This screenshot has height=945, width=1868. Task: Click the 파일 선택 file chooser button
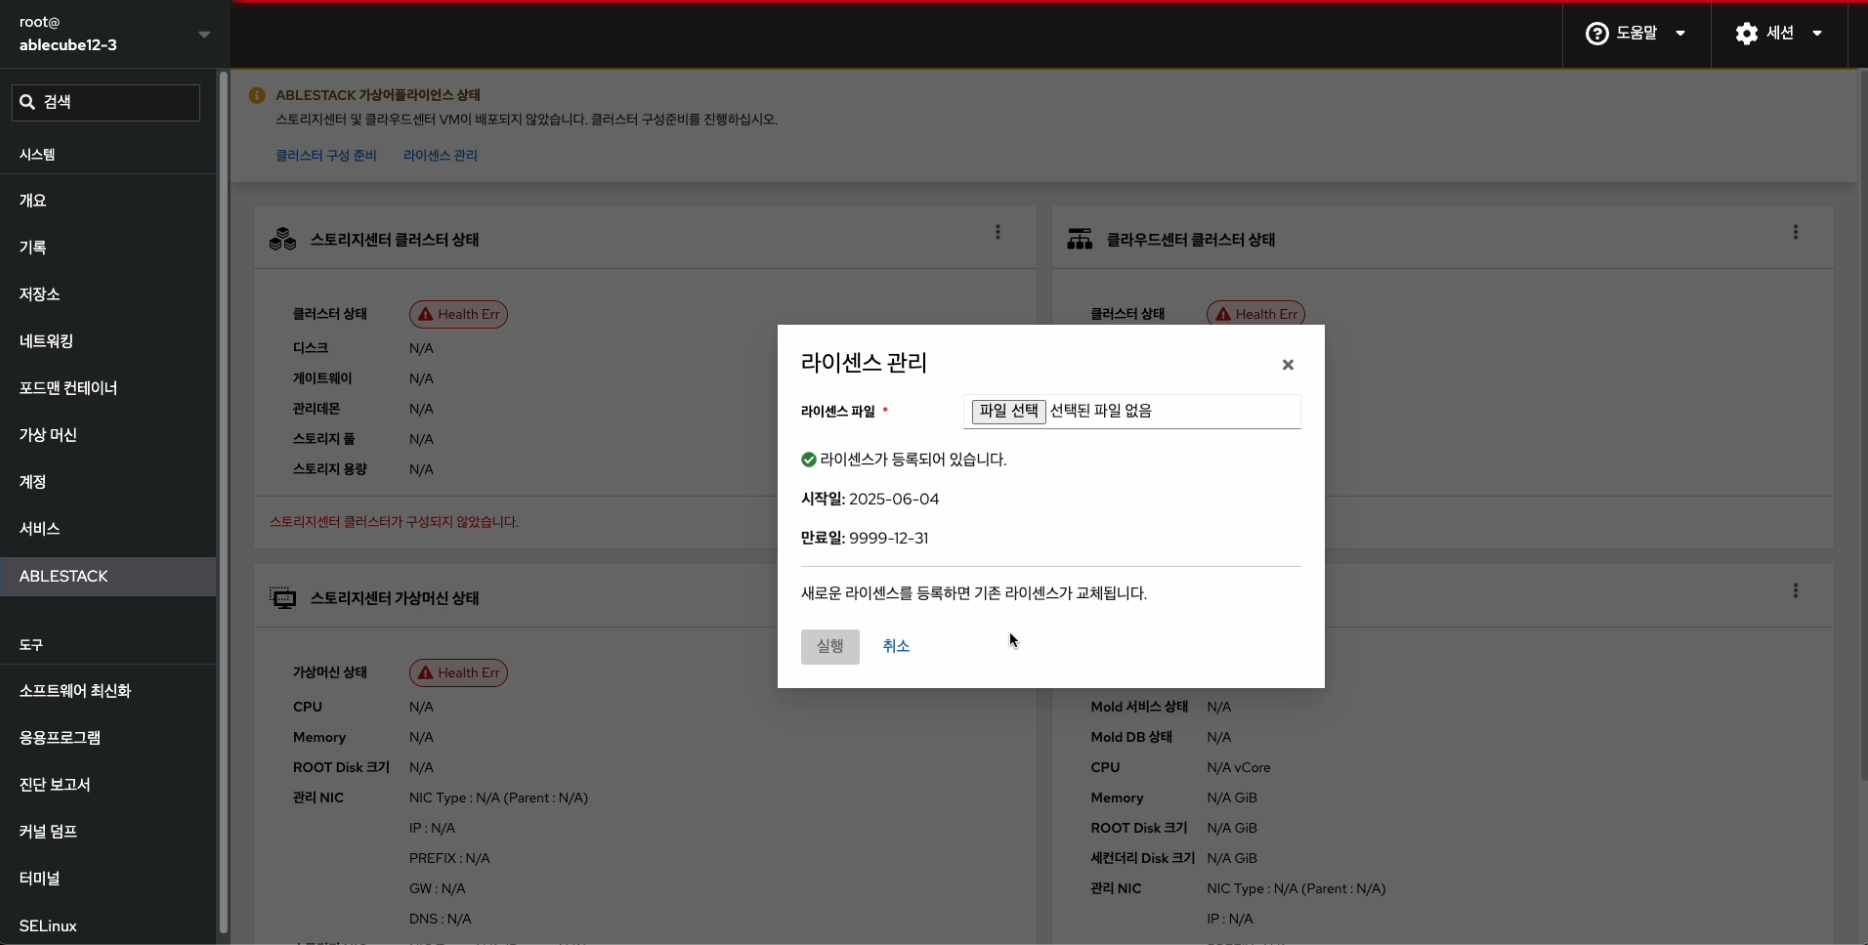(1008, 411)
